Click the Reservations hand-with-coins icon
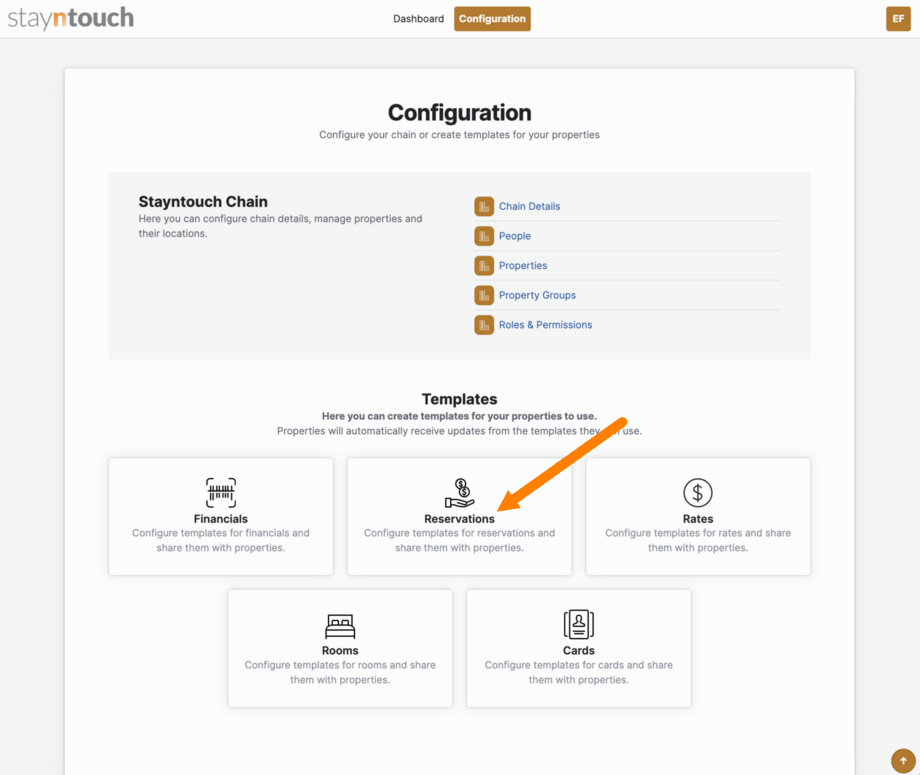Screen dimensions: 920x775 [459, 493]
